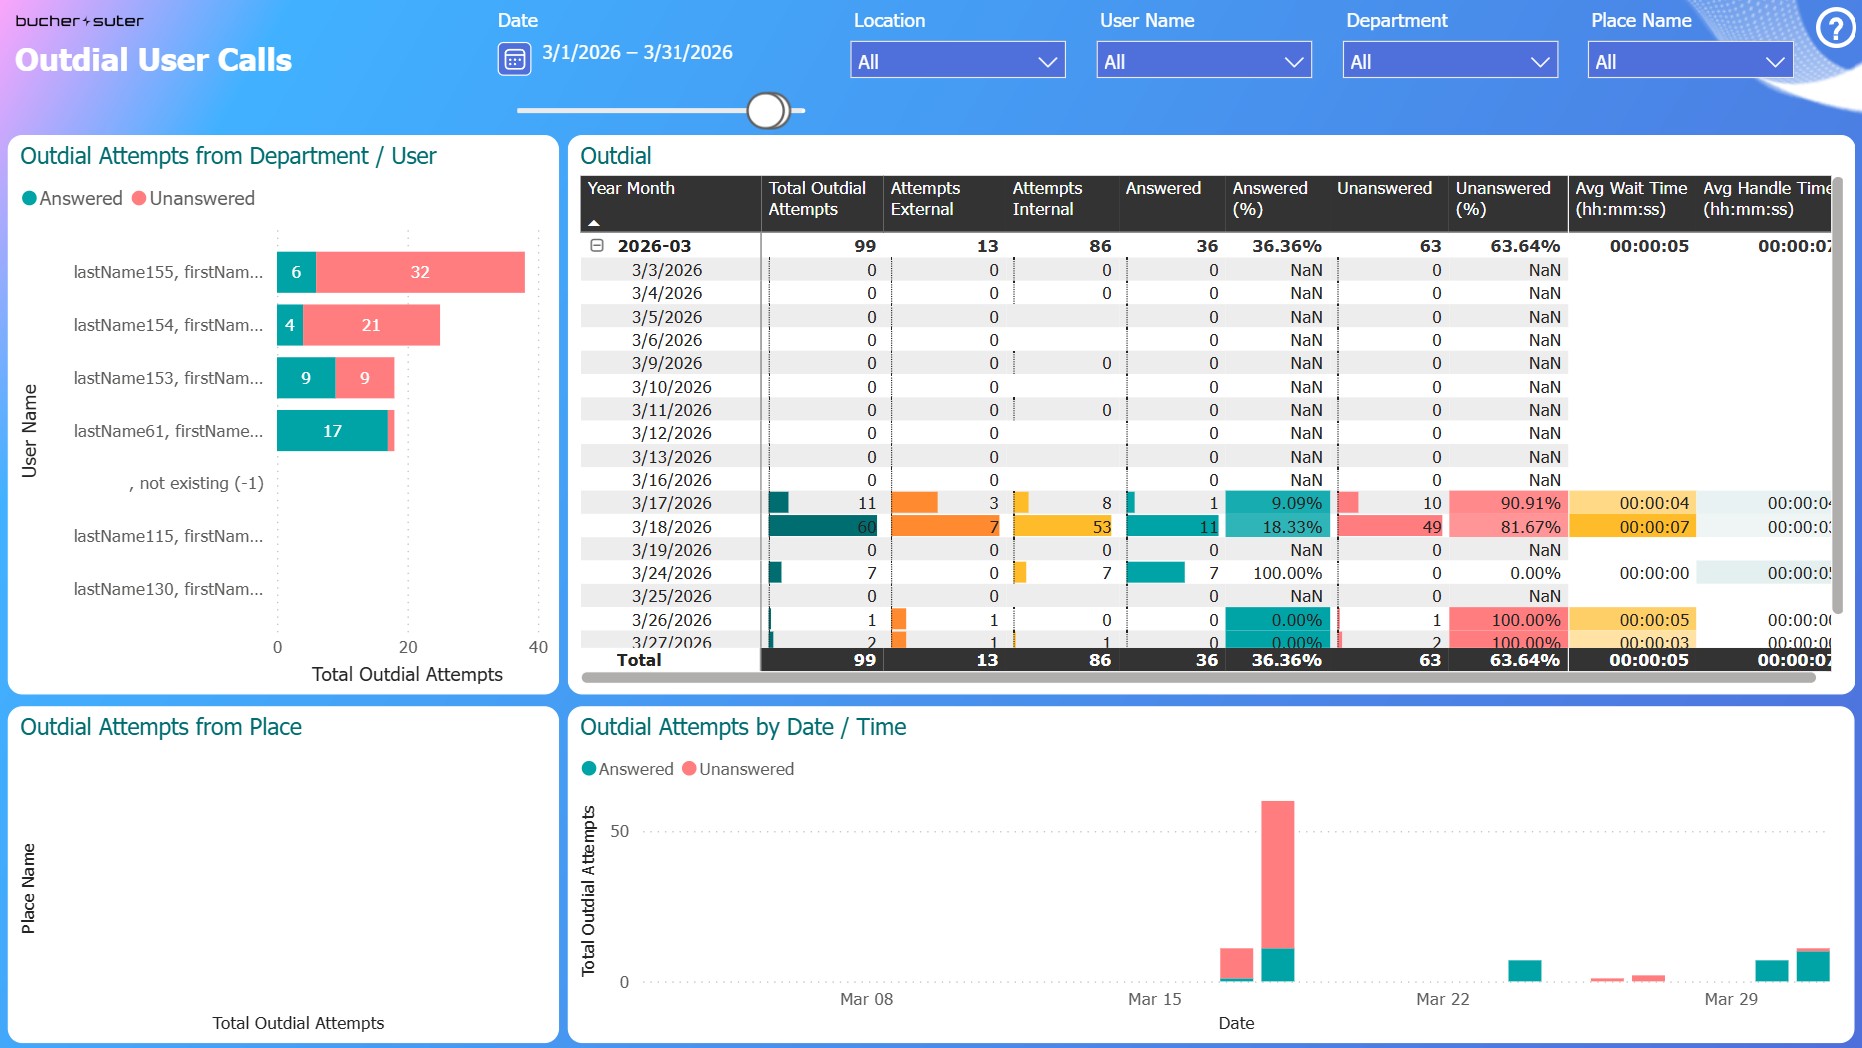The width and height of the screenshot is (1862, 1048).
Task: Collapse the 2026-03 month row
Action: point(597,245)
